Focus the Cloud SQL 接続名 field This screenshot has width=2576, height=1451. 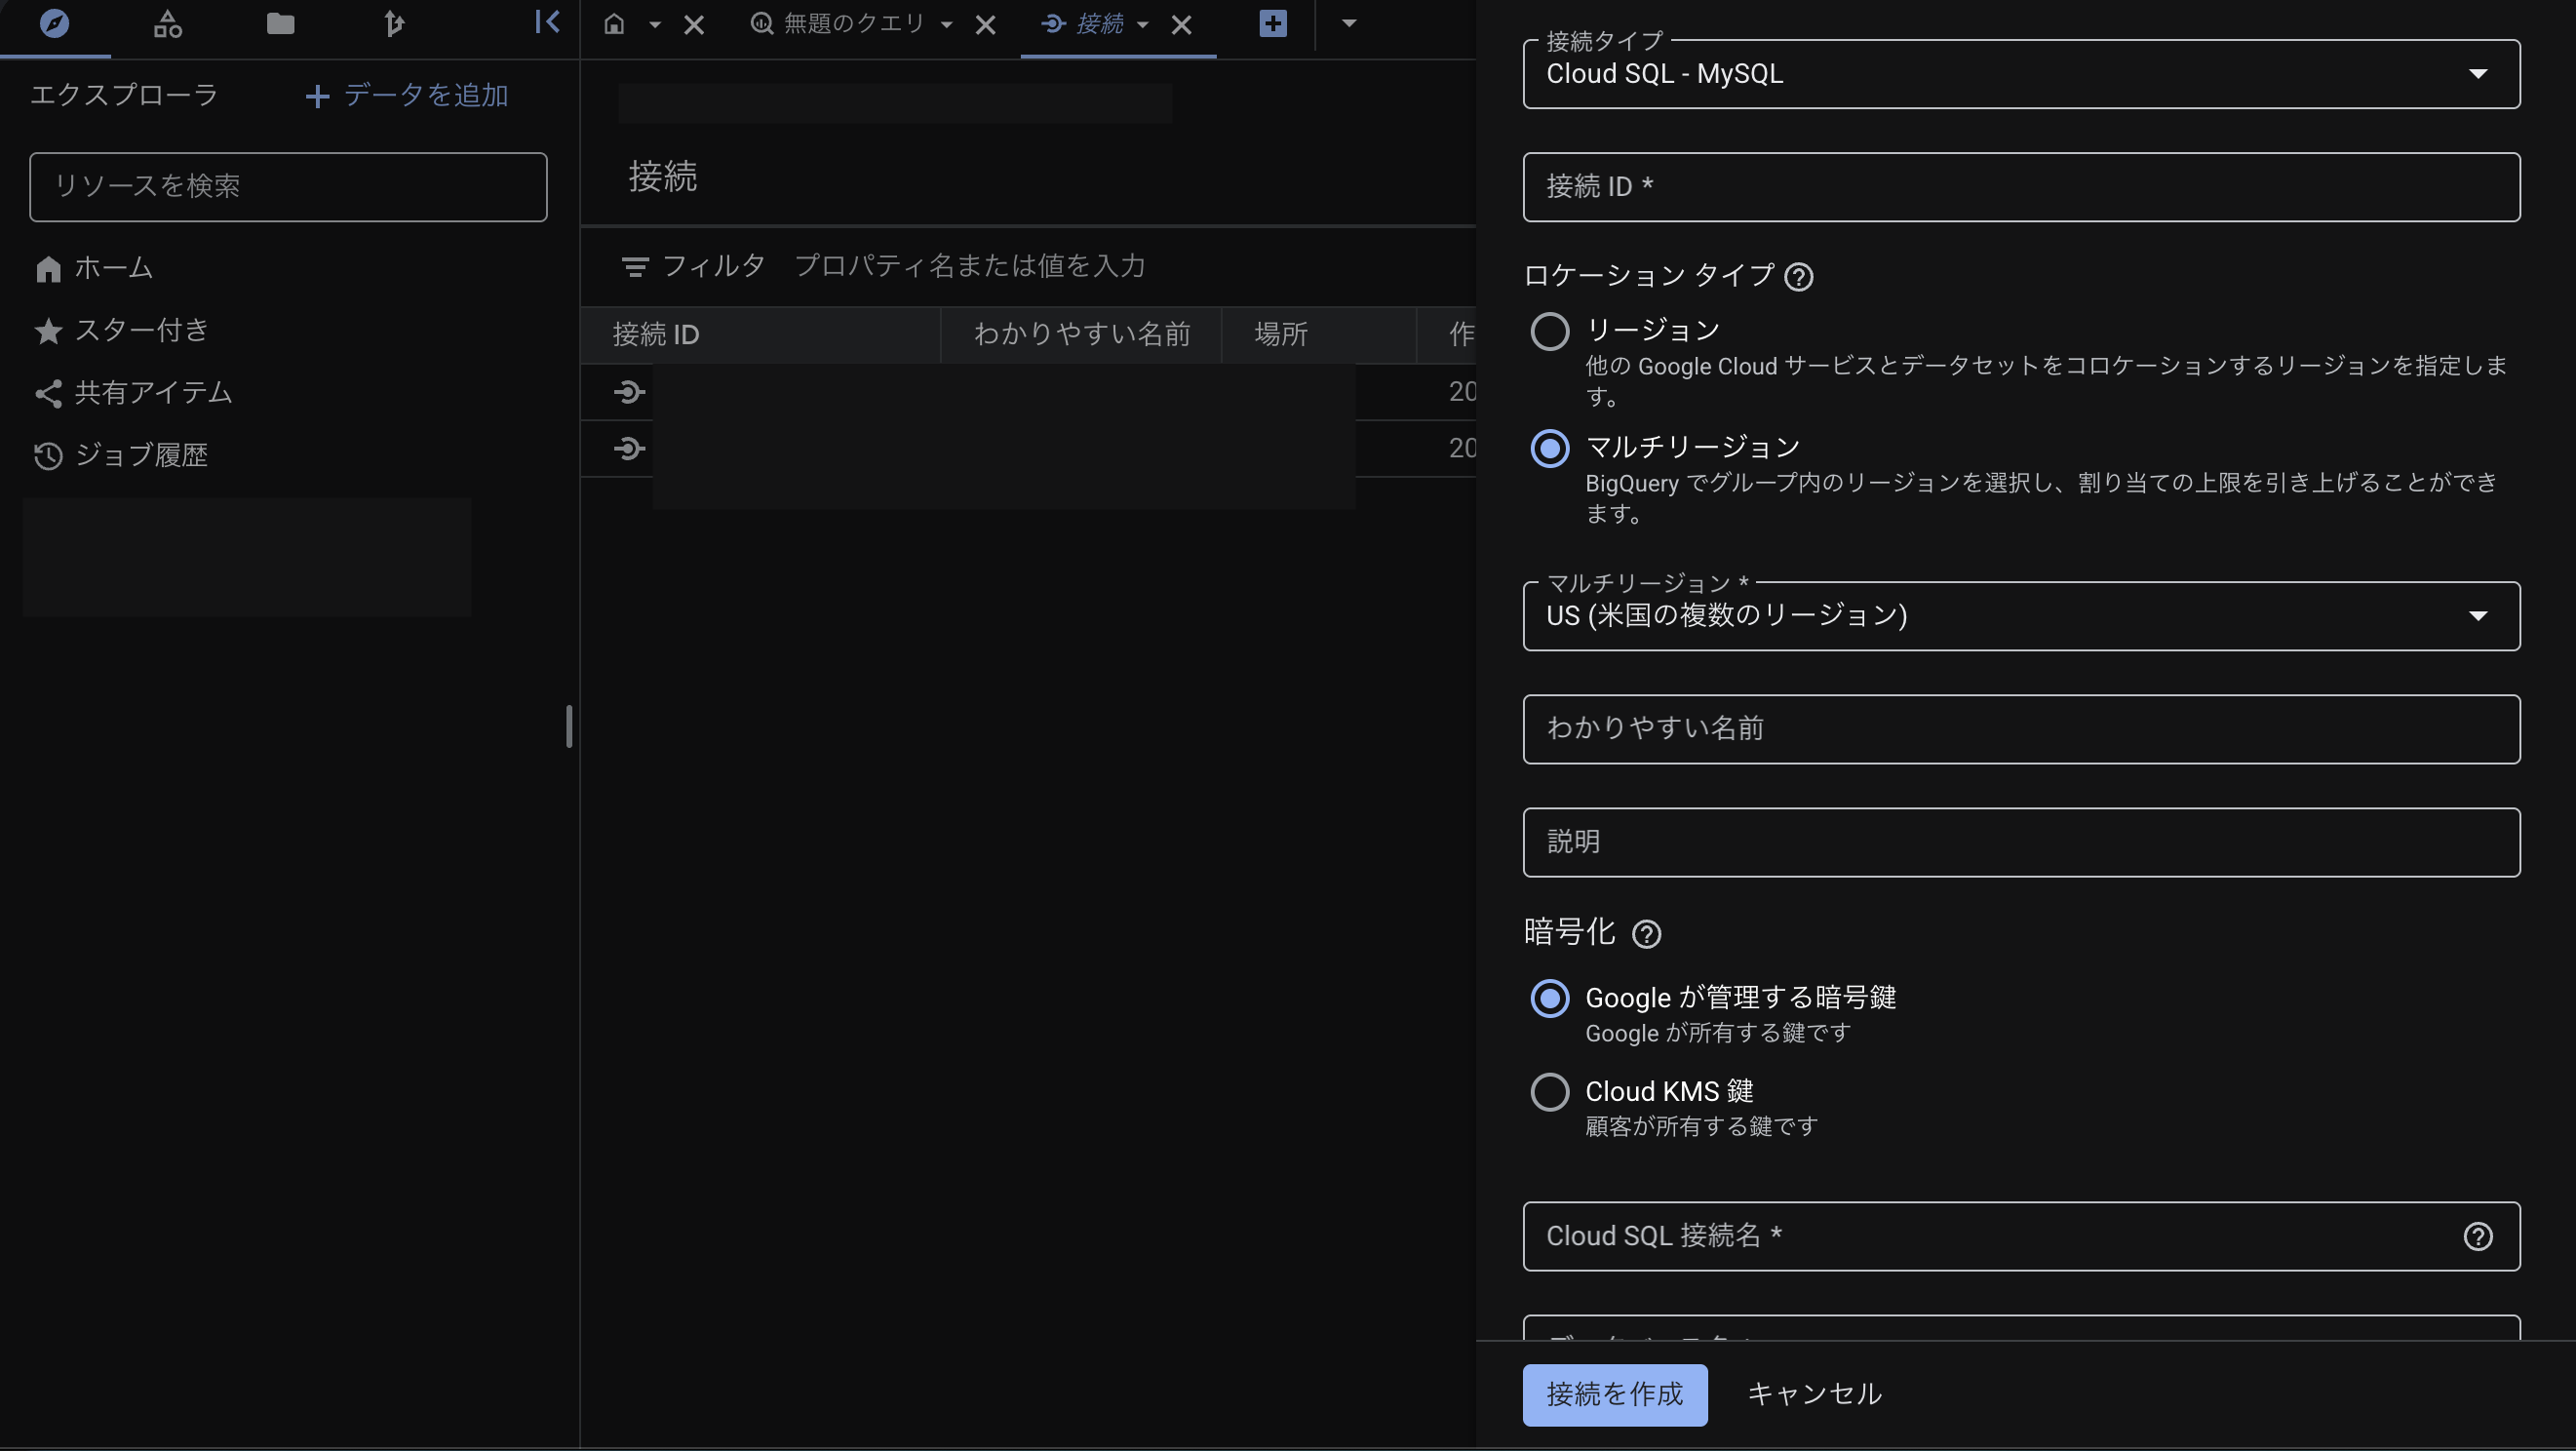coord(2021,1236)
